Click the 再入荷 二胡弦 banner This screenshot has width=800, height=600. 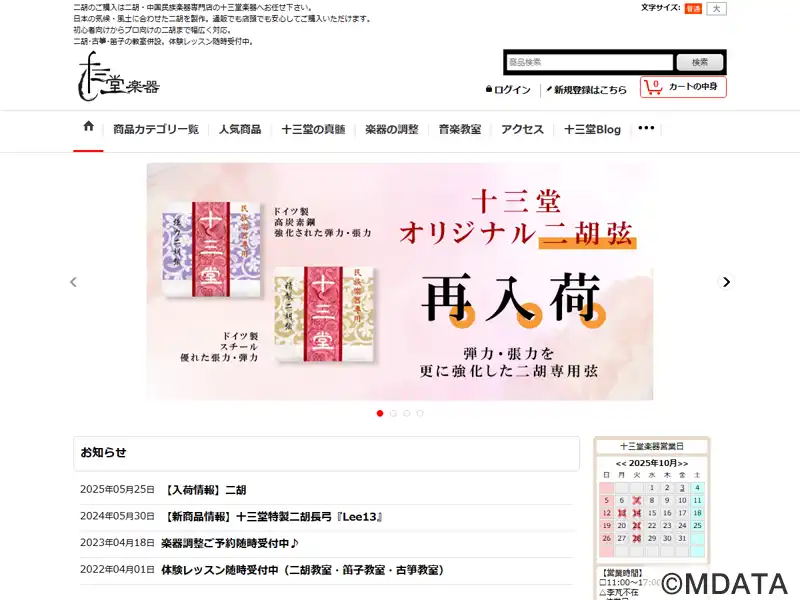(399, 282)
